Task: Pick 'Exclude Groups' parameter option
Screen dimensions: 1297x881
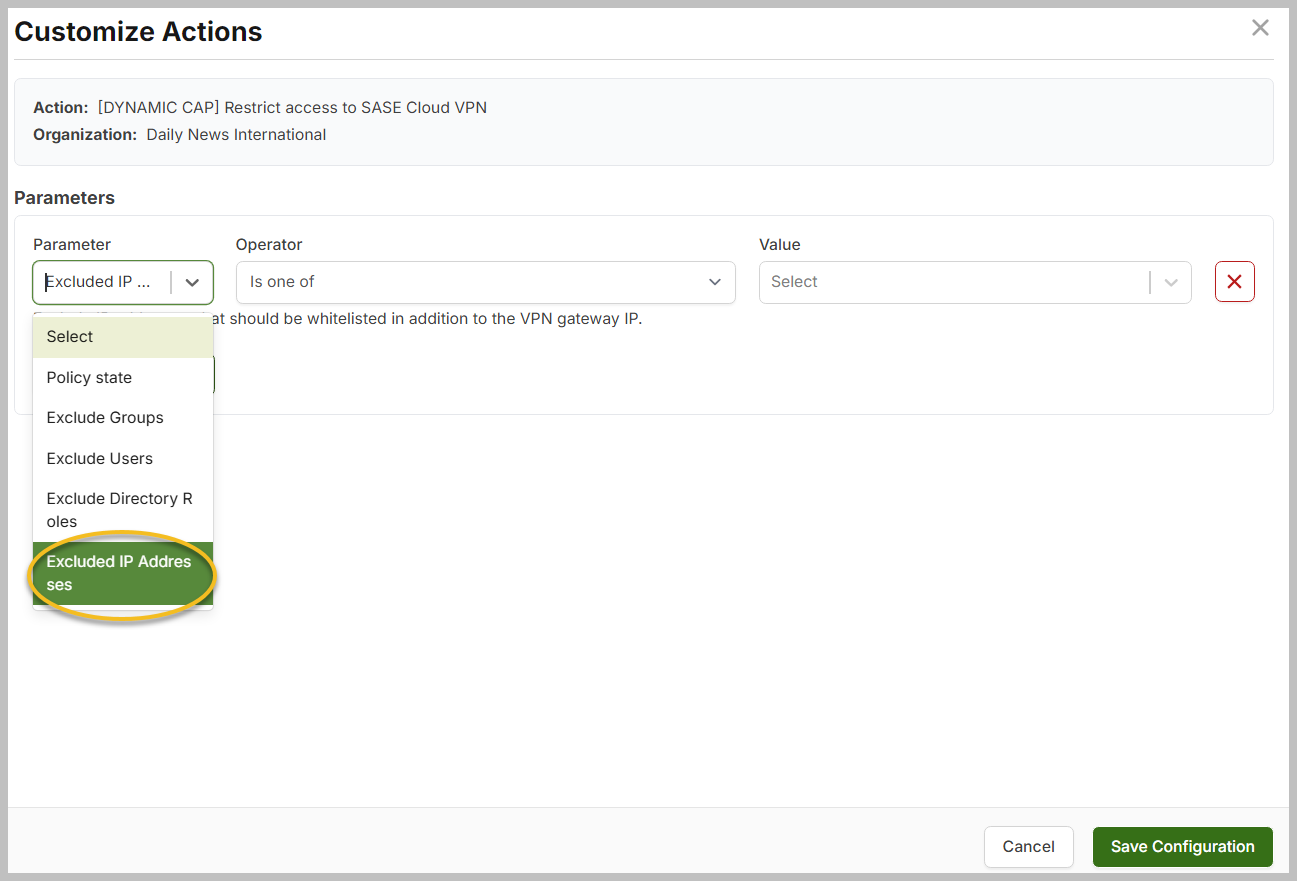Action: (122, 418)
